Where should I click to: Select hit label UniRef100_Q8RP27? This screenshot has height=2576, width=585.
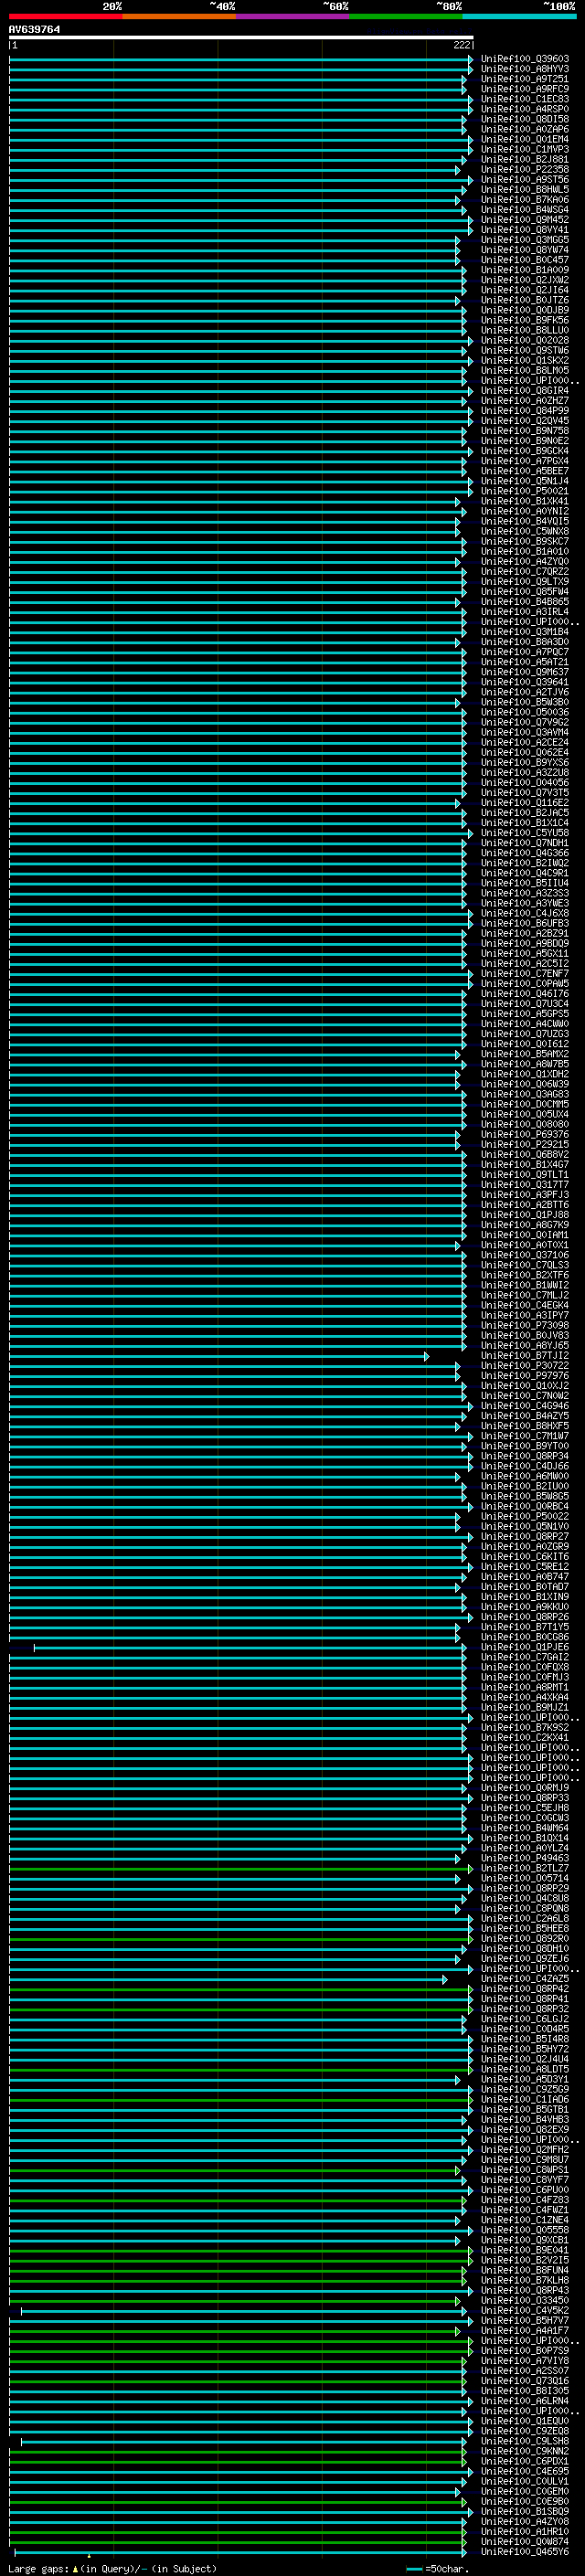[x=525, y=1536]
